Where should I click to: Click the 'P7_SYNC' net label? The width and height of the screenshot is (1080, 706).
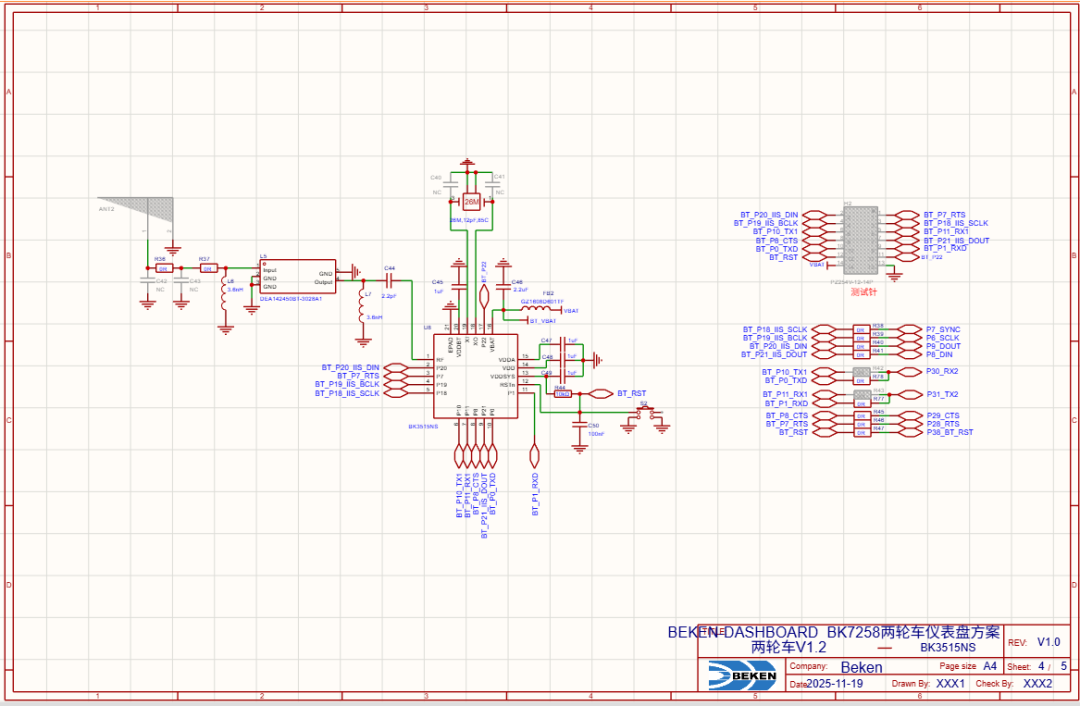coord(943,330)
